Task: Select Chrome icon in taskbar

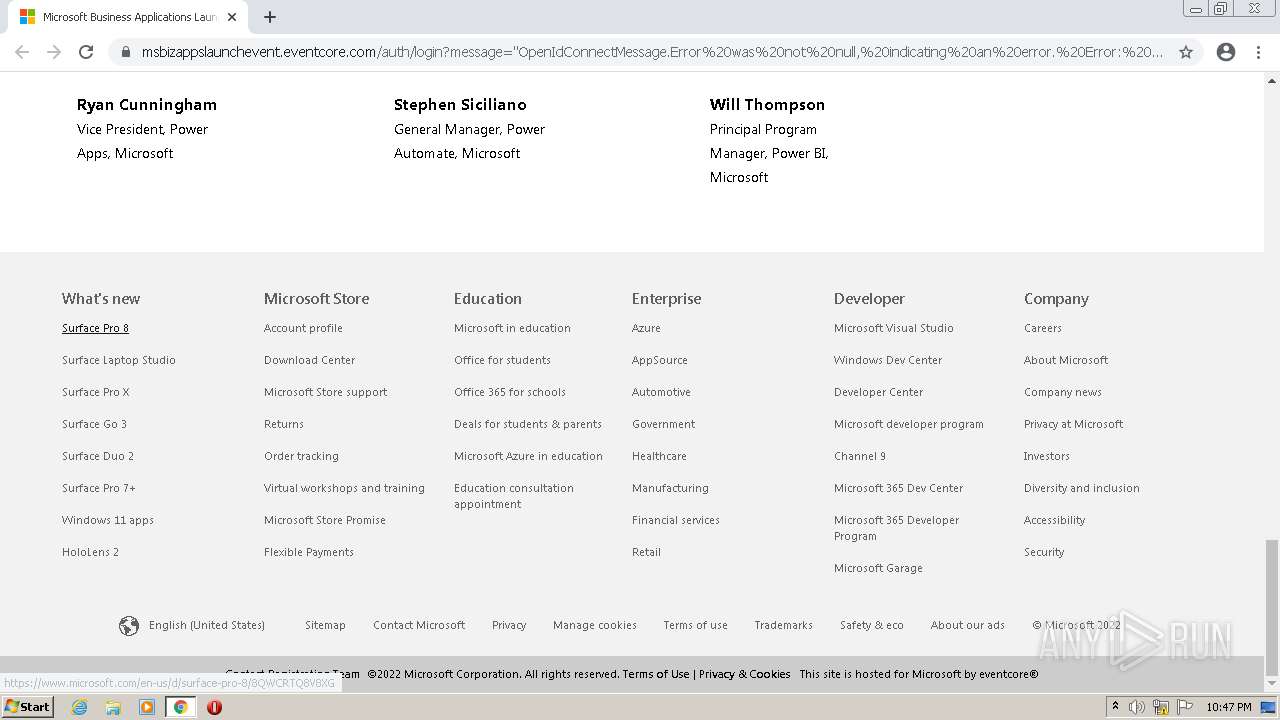Action: (180, 707)
